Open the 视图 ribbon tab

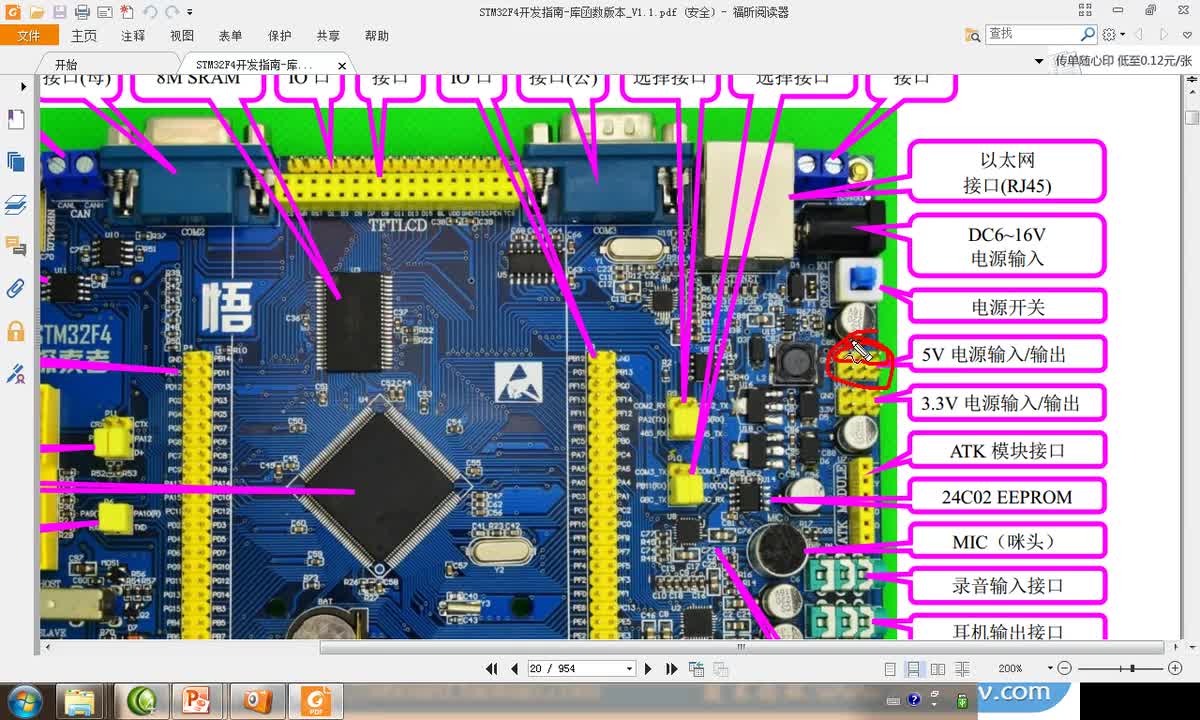click(182, 35)
